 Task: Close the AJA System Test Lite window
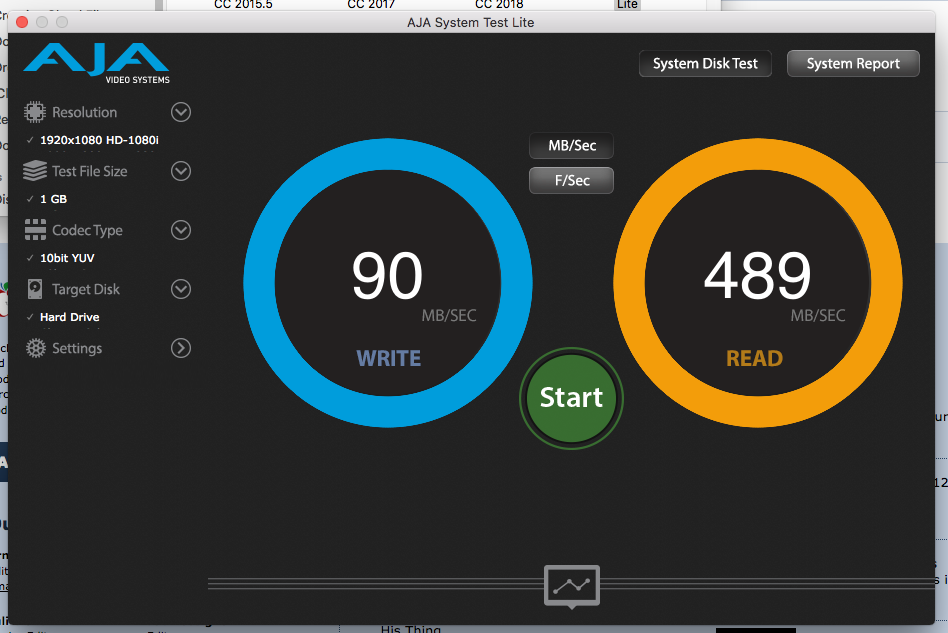point(22,22)
